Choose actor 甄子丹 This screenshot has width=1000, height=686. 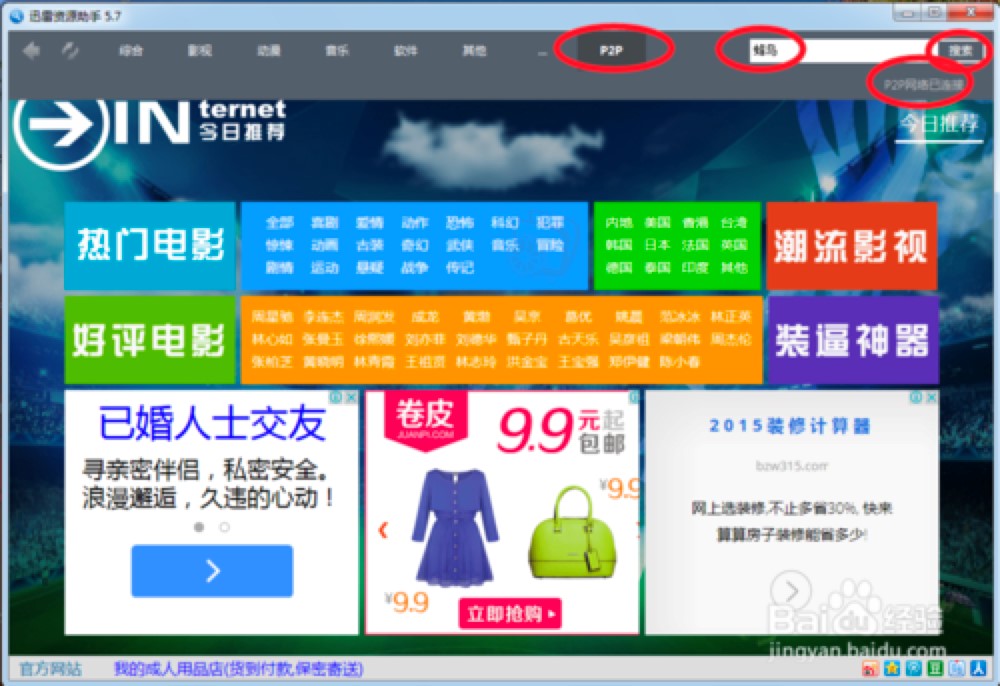tap(527, 339)
